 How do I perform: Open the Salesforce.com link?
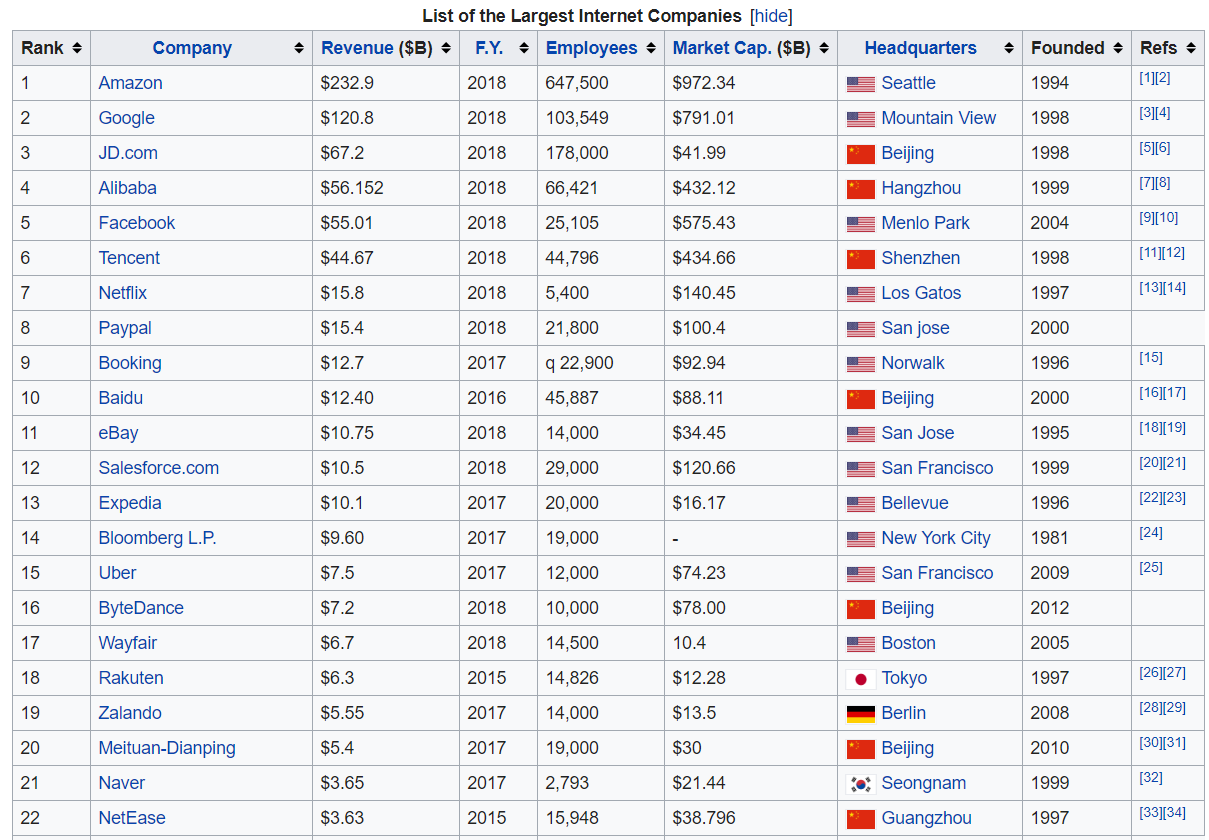tap(158, 468)
